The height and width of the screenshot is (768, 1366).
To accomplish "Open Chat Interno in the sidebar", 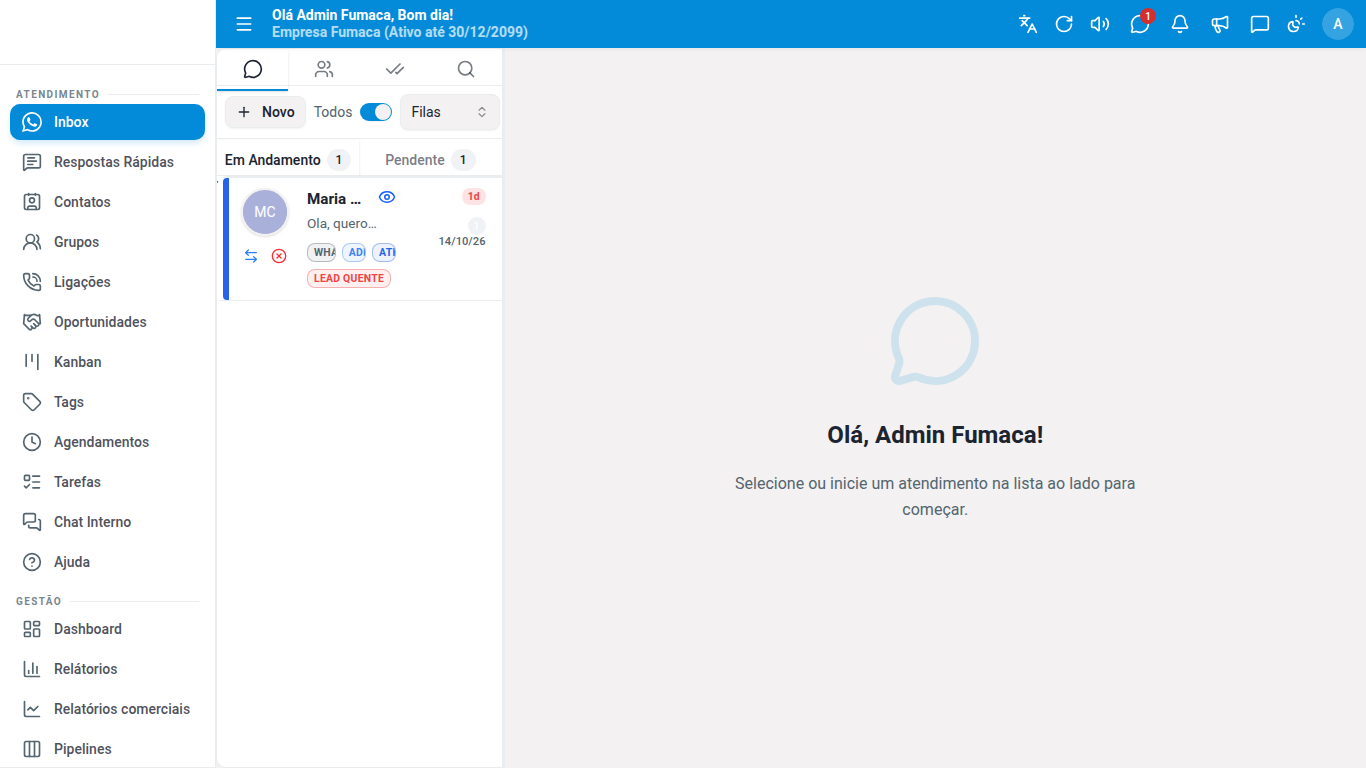I will coord(108,522).
